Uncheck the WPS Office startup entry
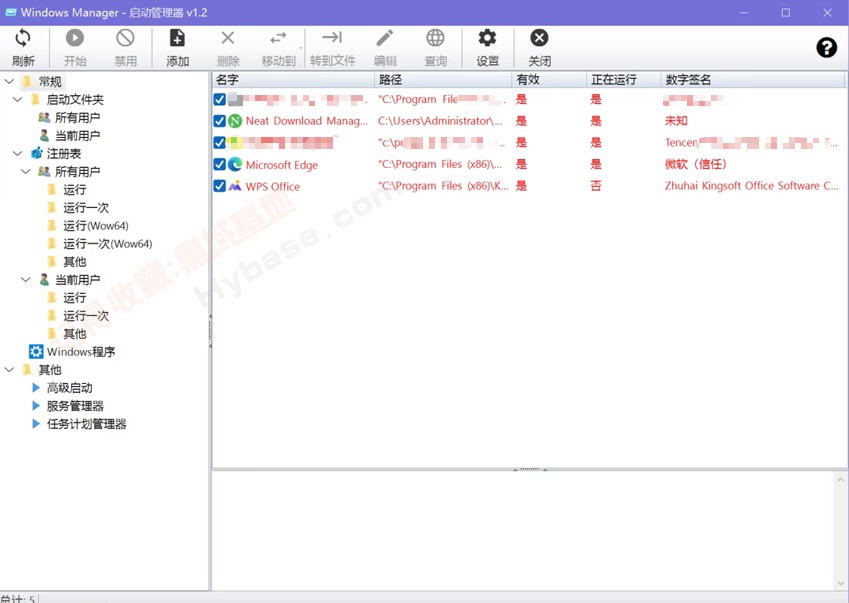Screen dimensions: 849x603 [219, 186]
